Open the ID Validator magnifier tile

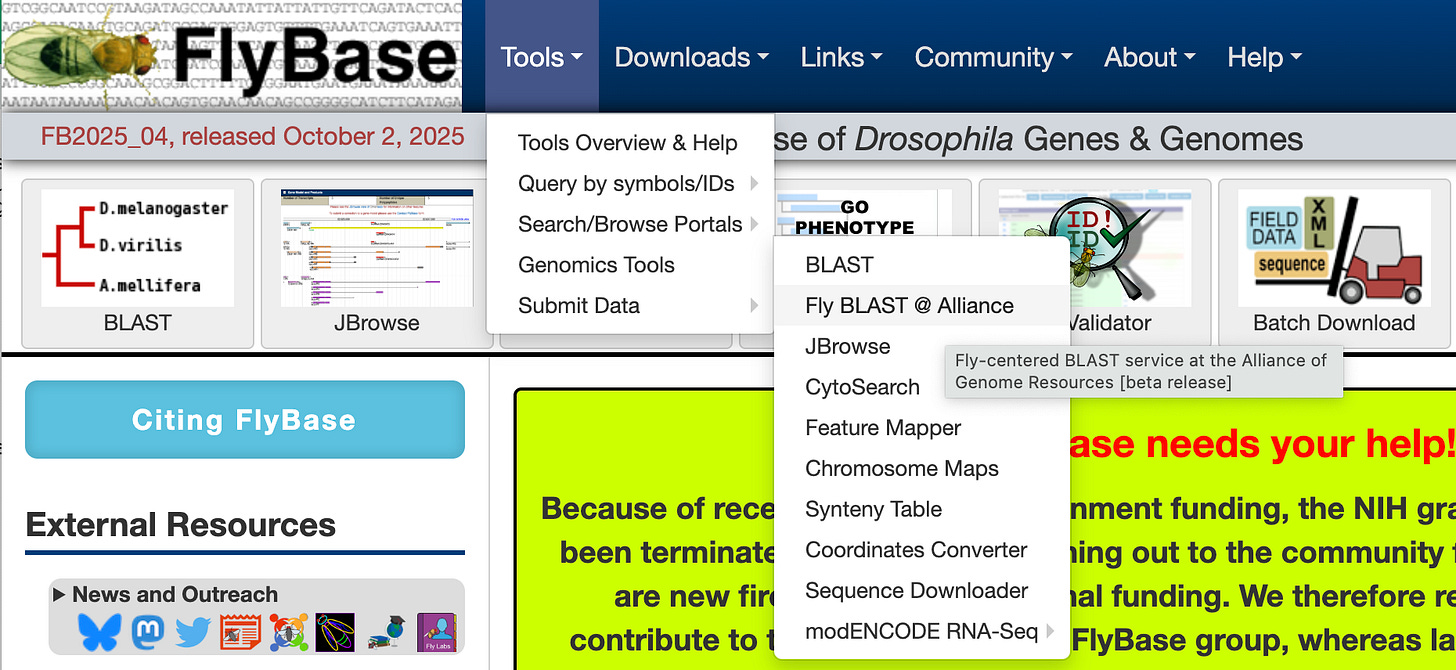click(x=1094, y=263)
